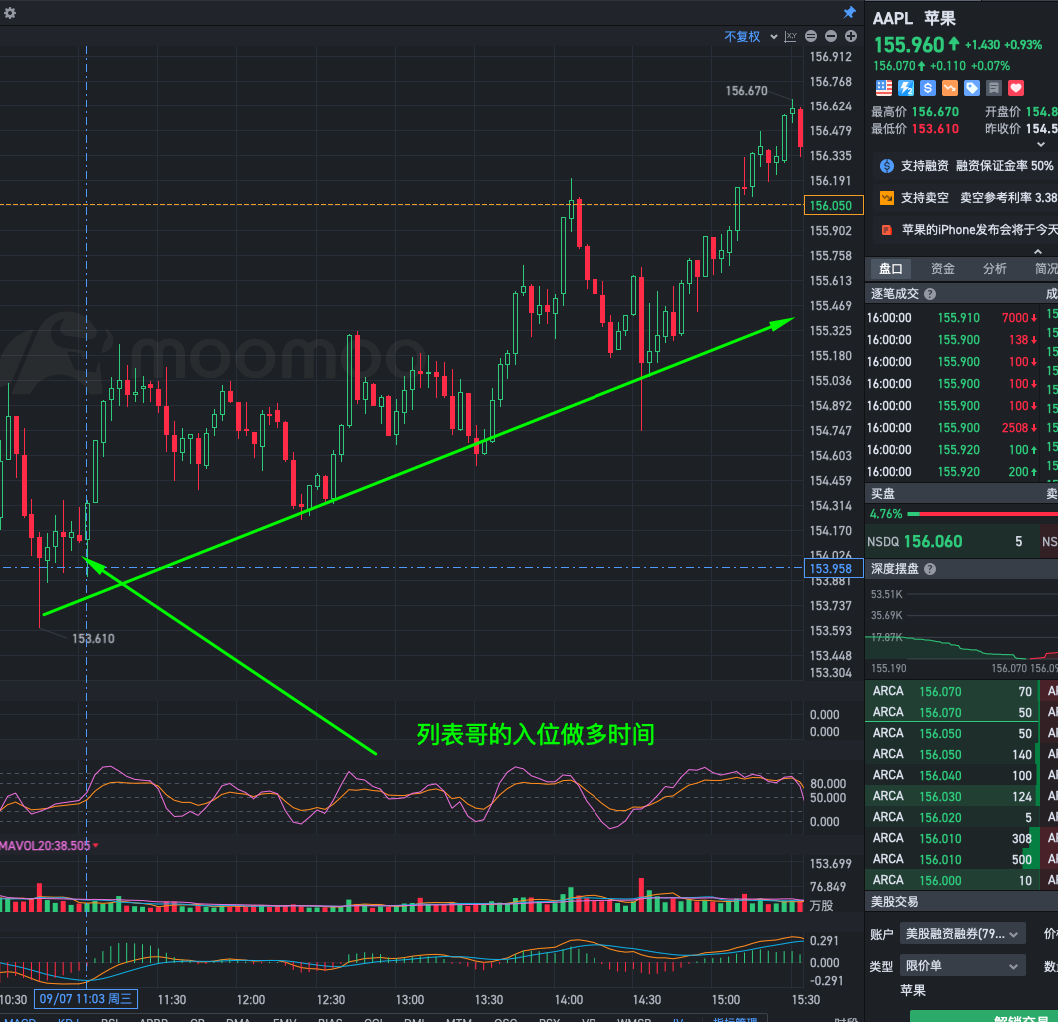Click the 美股交易 section header
Image resolution: width=1058 pixels, height=1022 pixels.
coord(894,902)
